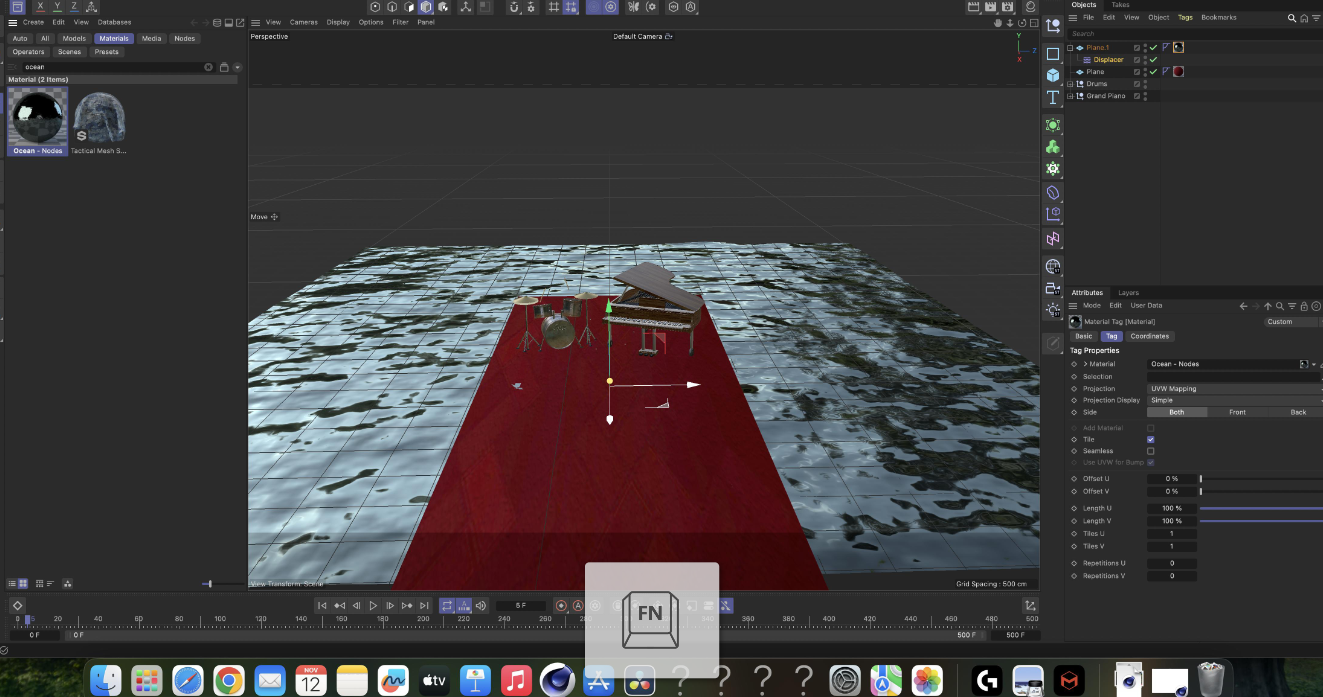
Task: Click the Bend deformer icon
Action: [x=1053, y=192]
